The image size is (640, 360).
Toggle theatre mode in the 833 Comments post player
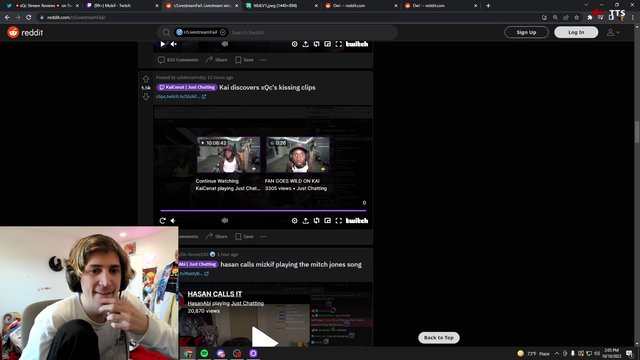[316, 44]
